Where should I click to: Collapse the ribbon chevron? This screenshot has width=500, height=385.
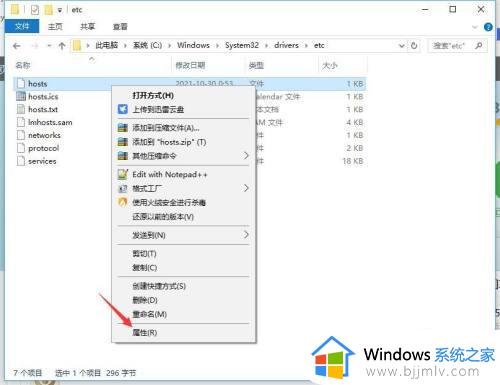point(475,27)
